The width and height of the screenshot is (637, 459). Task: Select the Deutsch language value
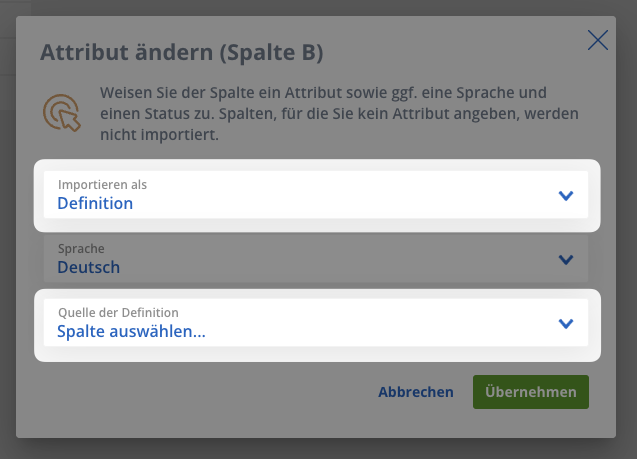click(89, 267)
